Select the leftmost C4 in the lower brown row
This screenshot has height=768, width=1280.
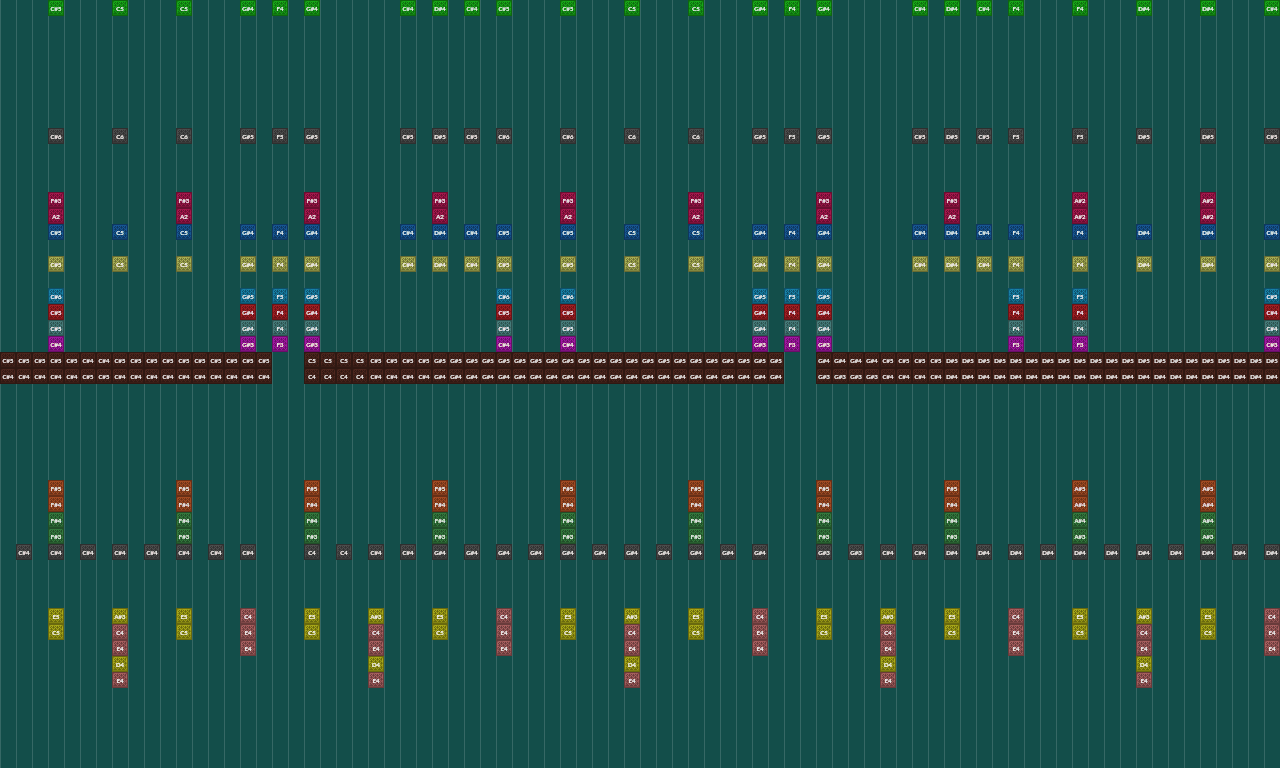[x=312, y=376]
